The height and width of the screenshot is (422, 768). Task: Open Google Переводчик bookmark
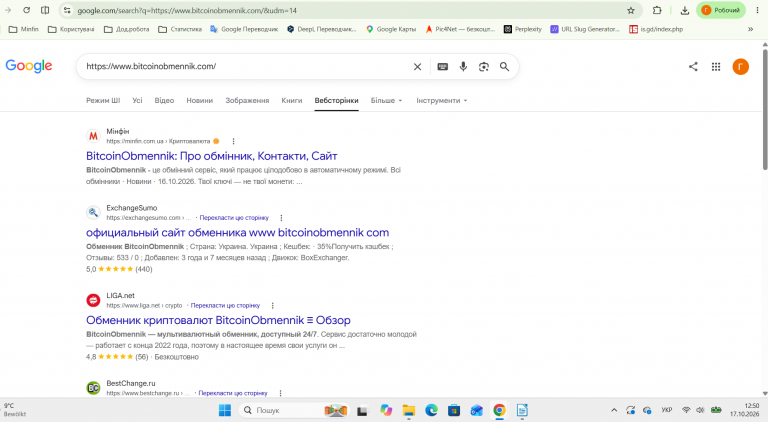point(244,29)
